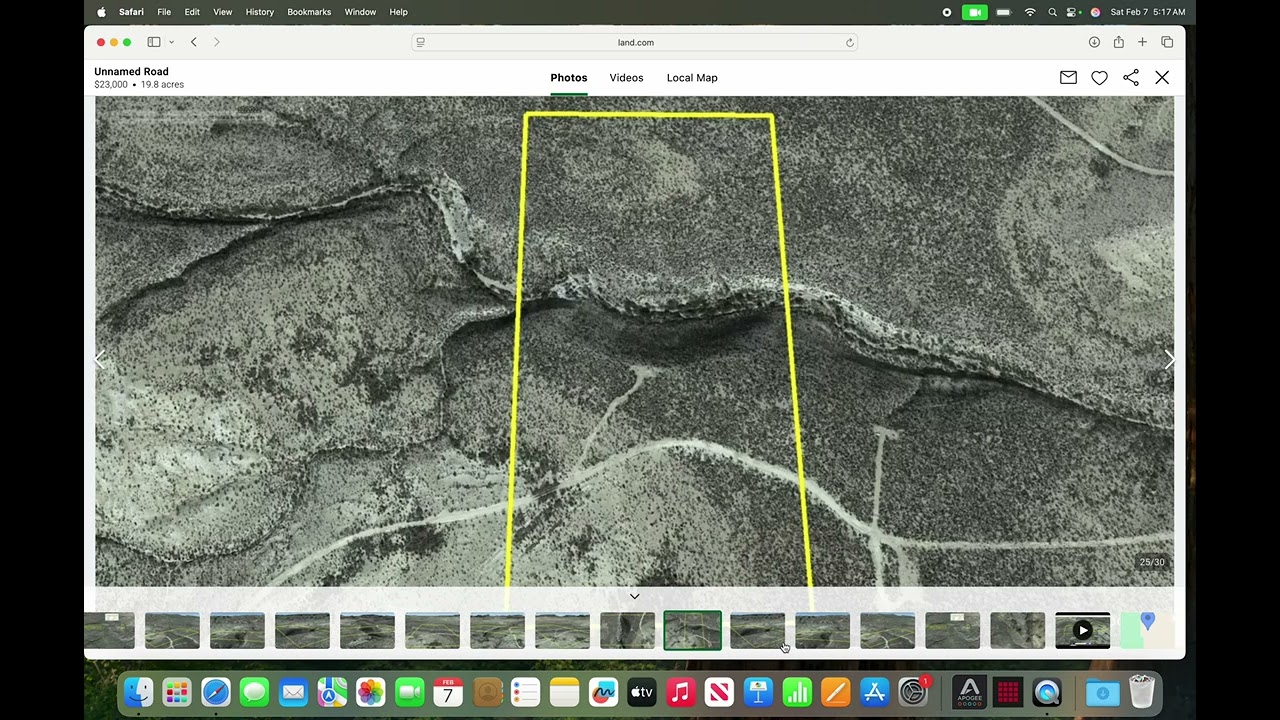Click the screen recording menu bar icon
Screen dimensions: 1280x720
tap(947, 12)
